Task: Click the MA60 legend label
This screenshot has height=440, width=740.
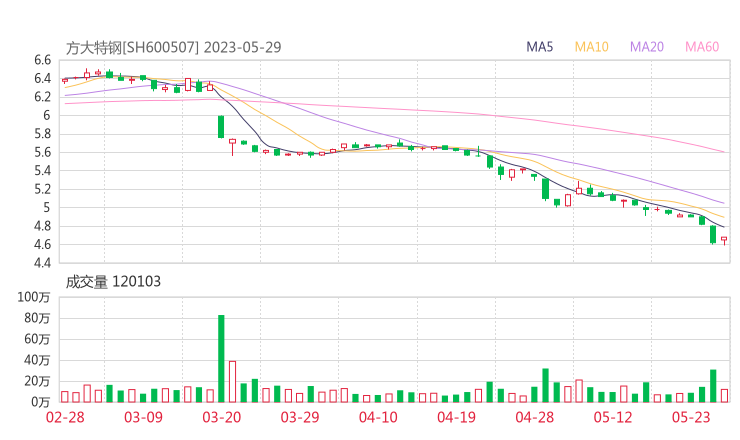Action: [702, 47]
